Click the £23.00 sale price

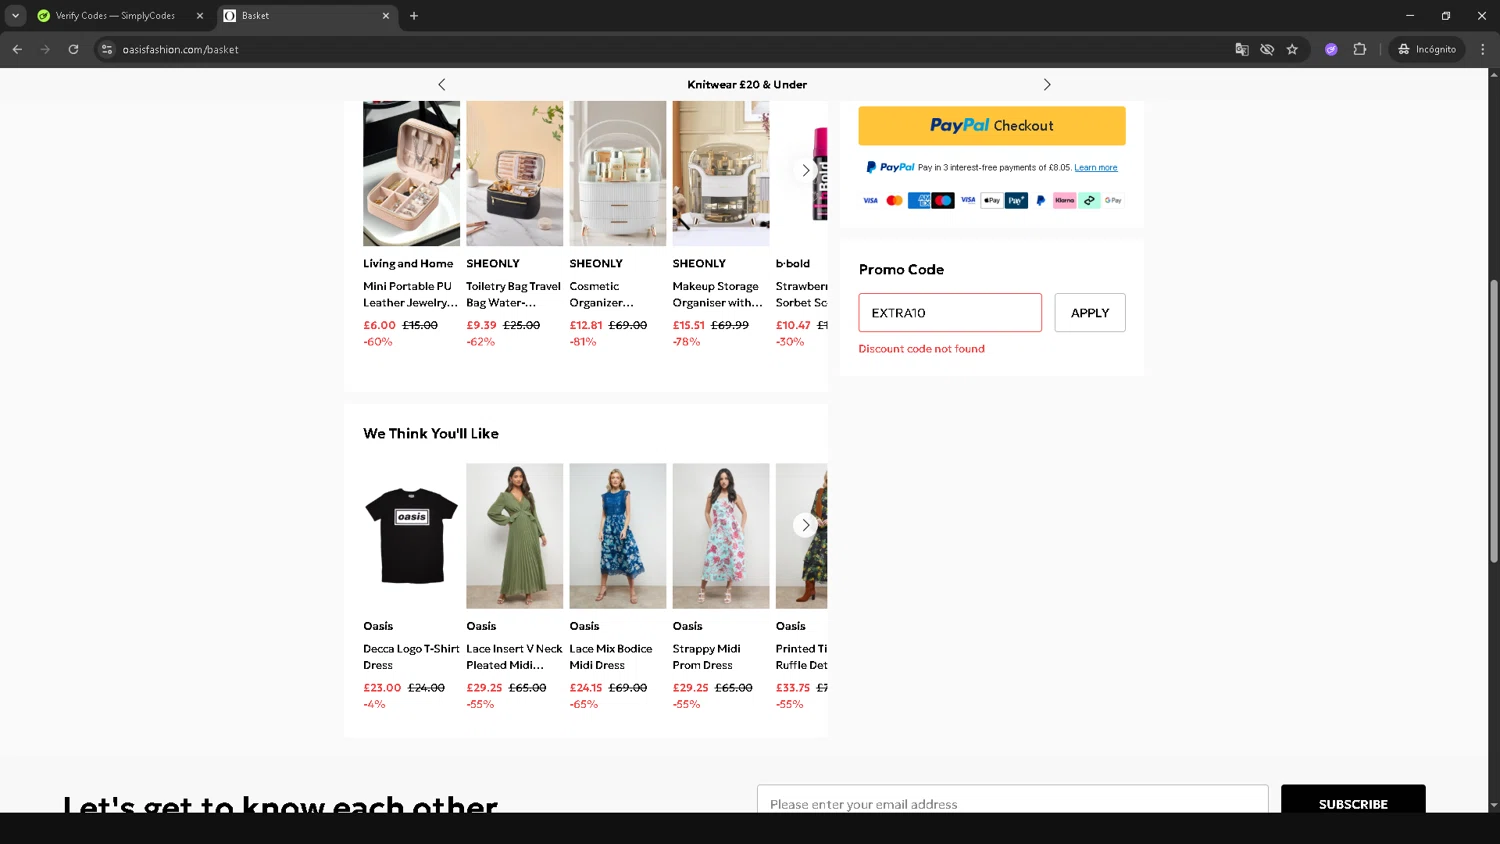(x=382, y=688)
